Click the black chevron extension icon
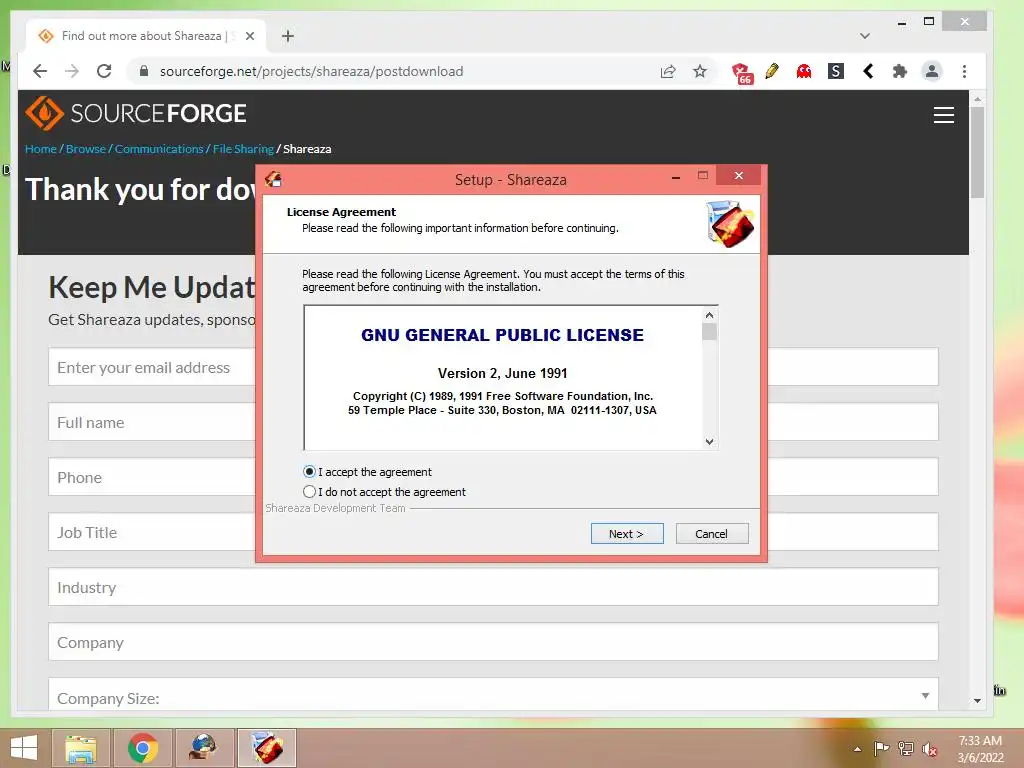The height and width of the screenshot is (768, 1024). [868, 71]
